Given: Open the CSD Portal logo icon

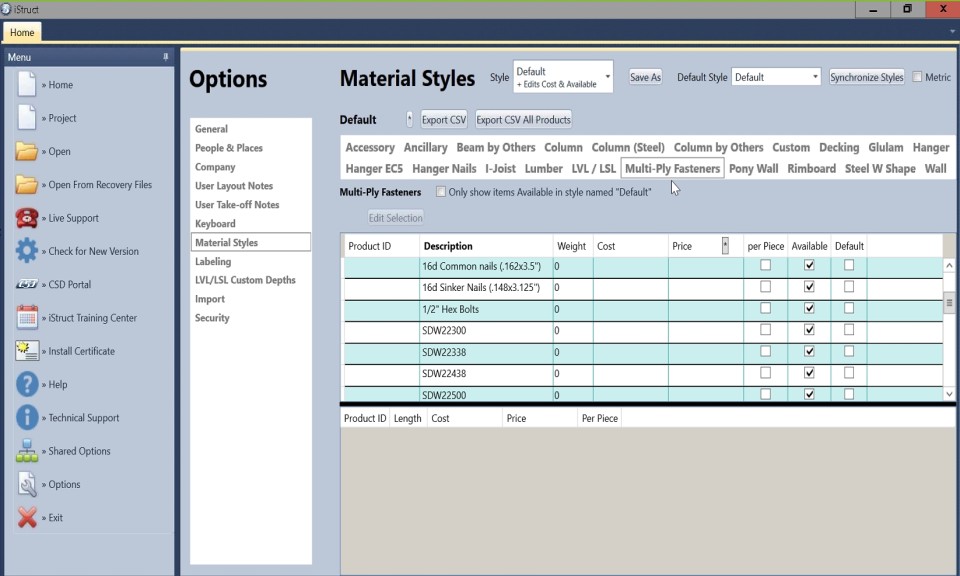Looking at the screenshot, I should [x=27, y=285].
